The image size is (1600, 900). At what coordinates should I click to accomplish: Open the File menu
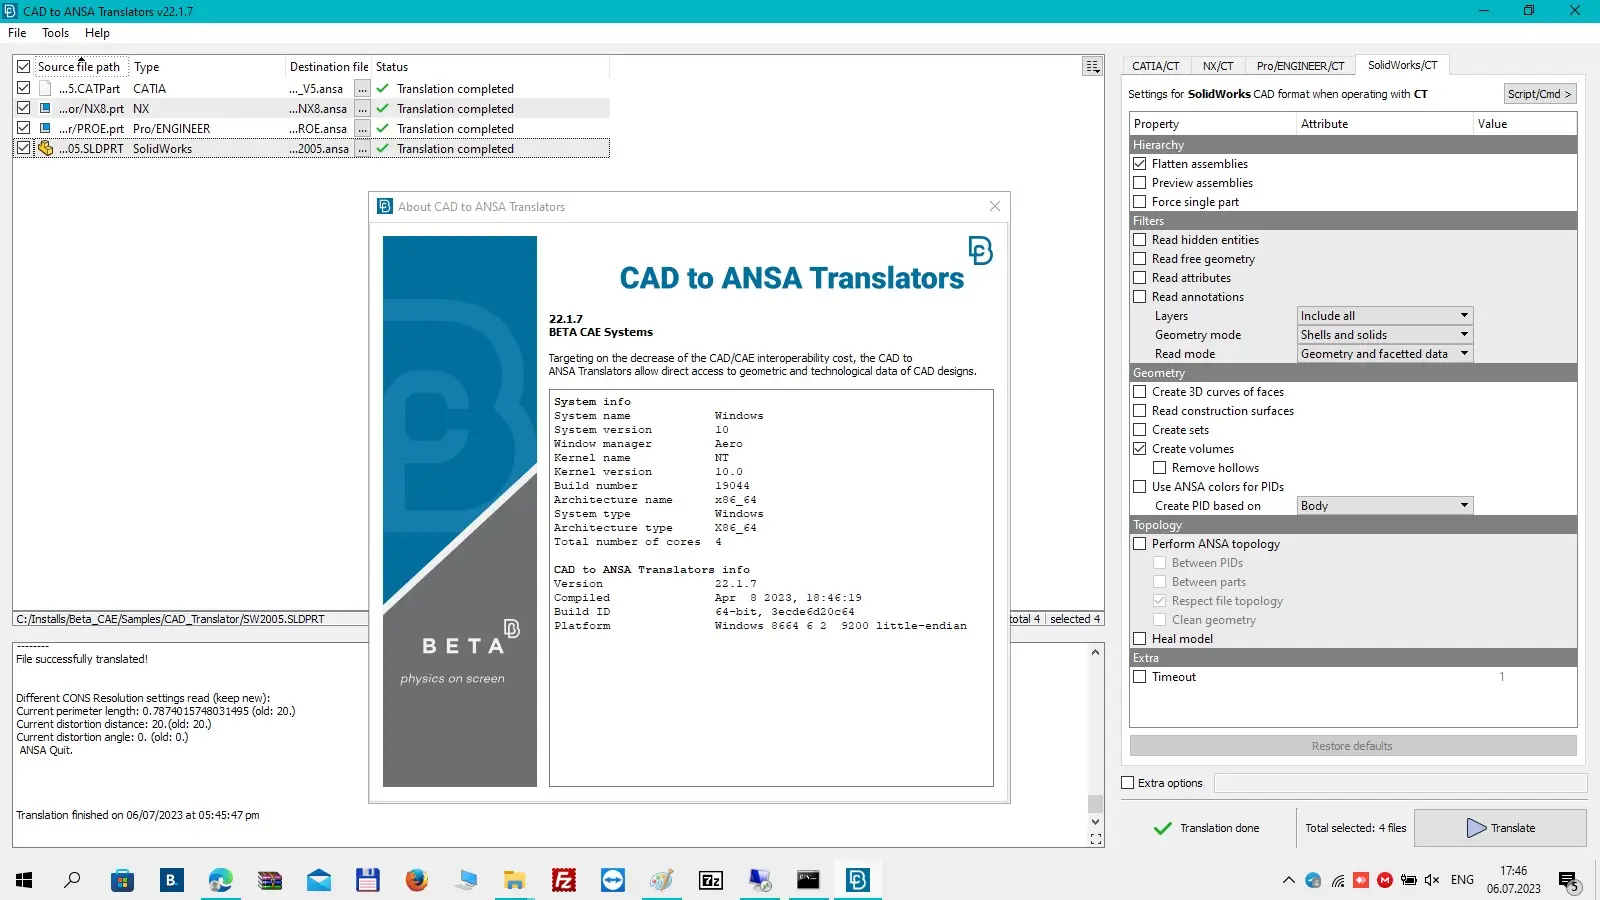17,32
